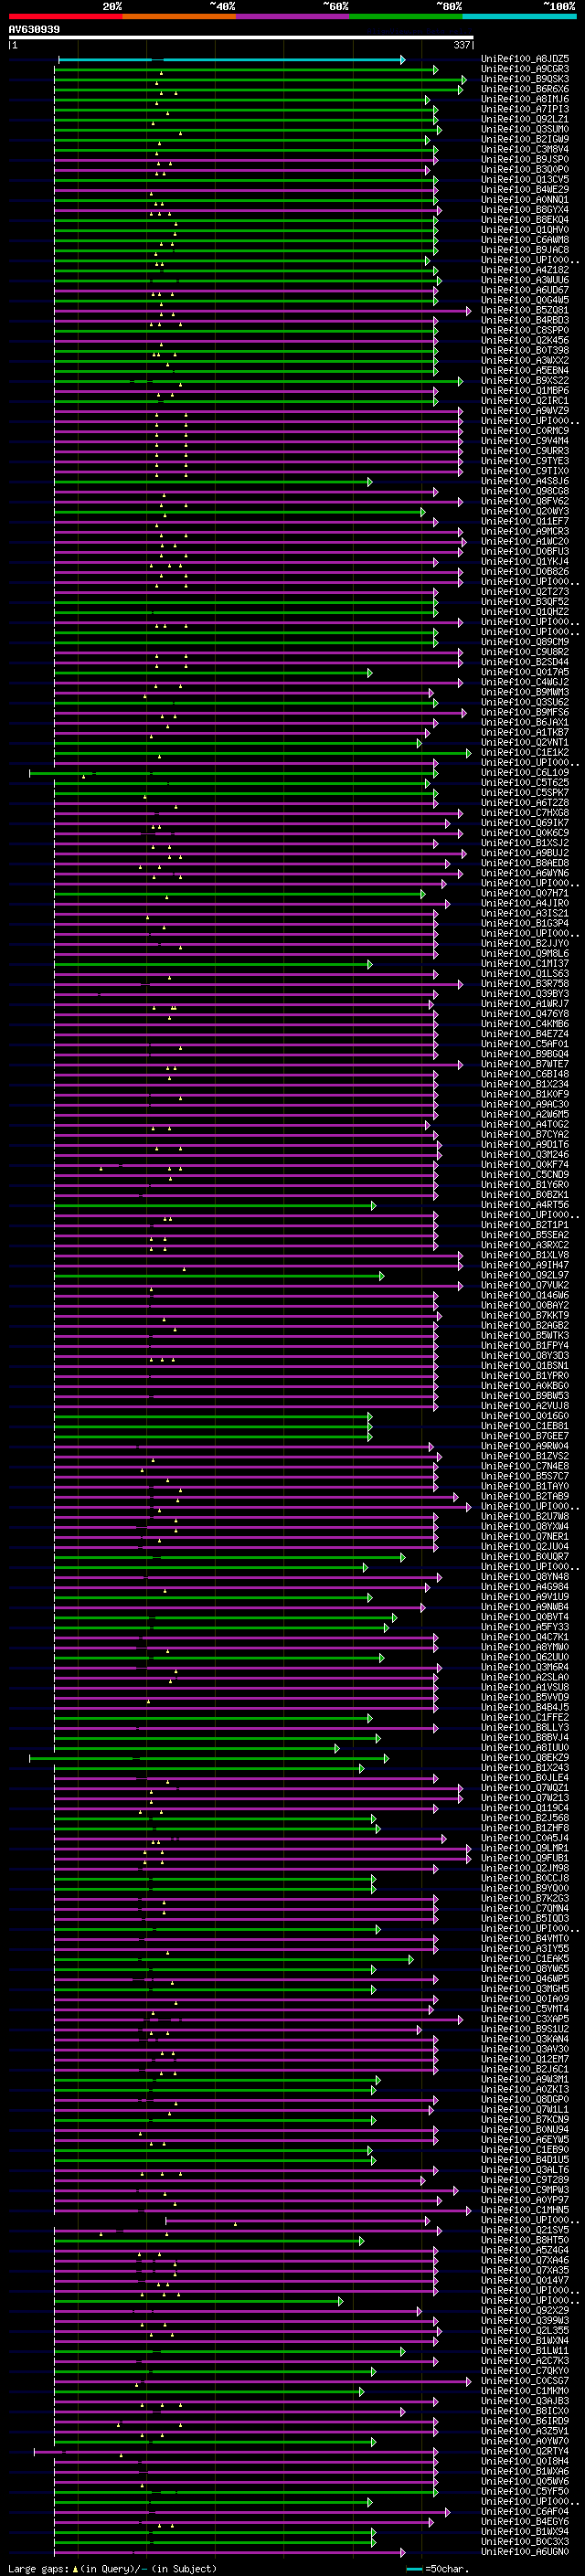This screenshot has height=2576, width=585.
Task: Click the cyan alignment bar for UniRef100_A8JDZ5
Action: click(x=232, y=60)
